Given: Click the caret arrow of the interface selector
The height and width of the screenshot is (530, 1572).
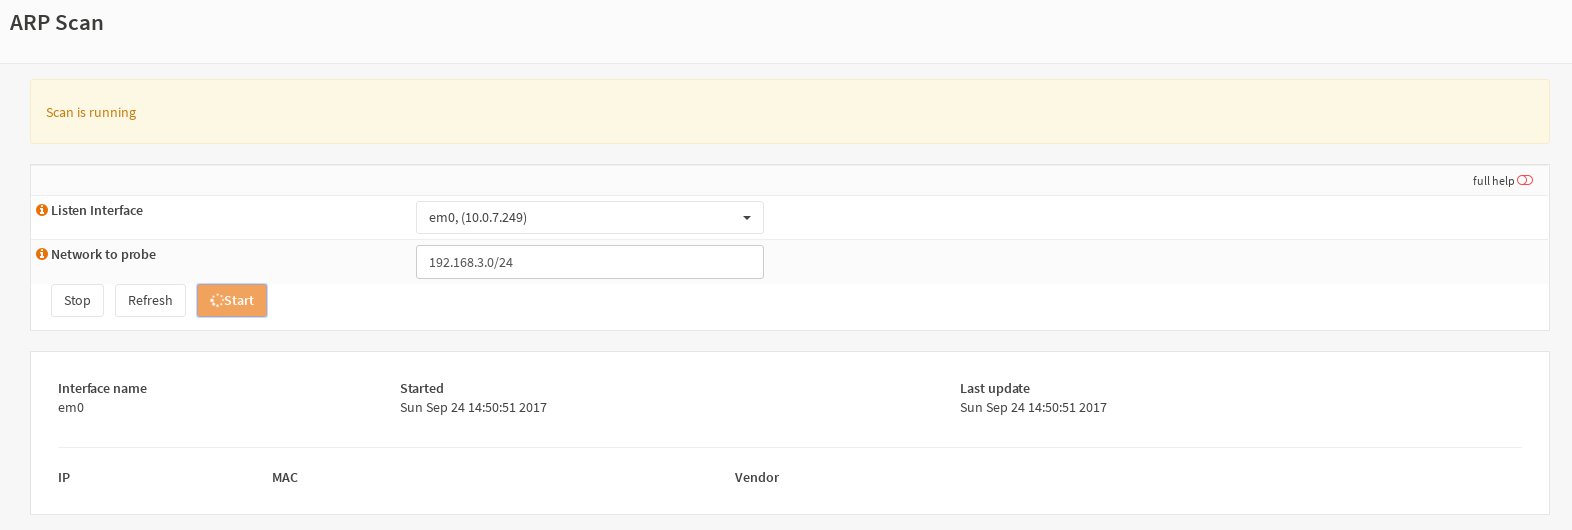Looking at the screenshot, I should 747,218.
